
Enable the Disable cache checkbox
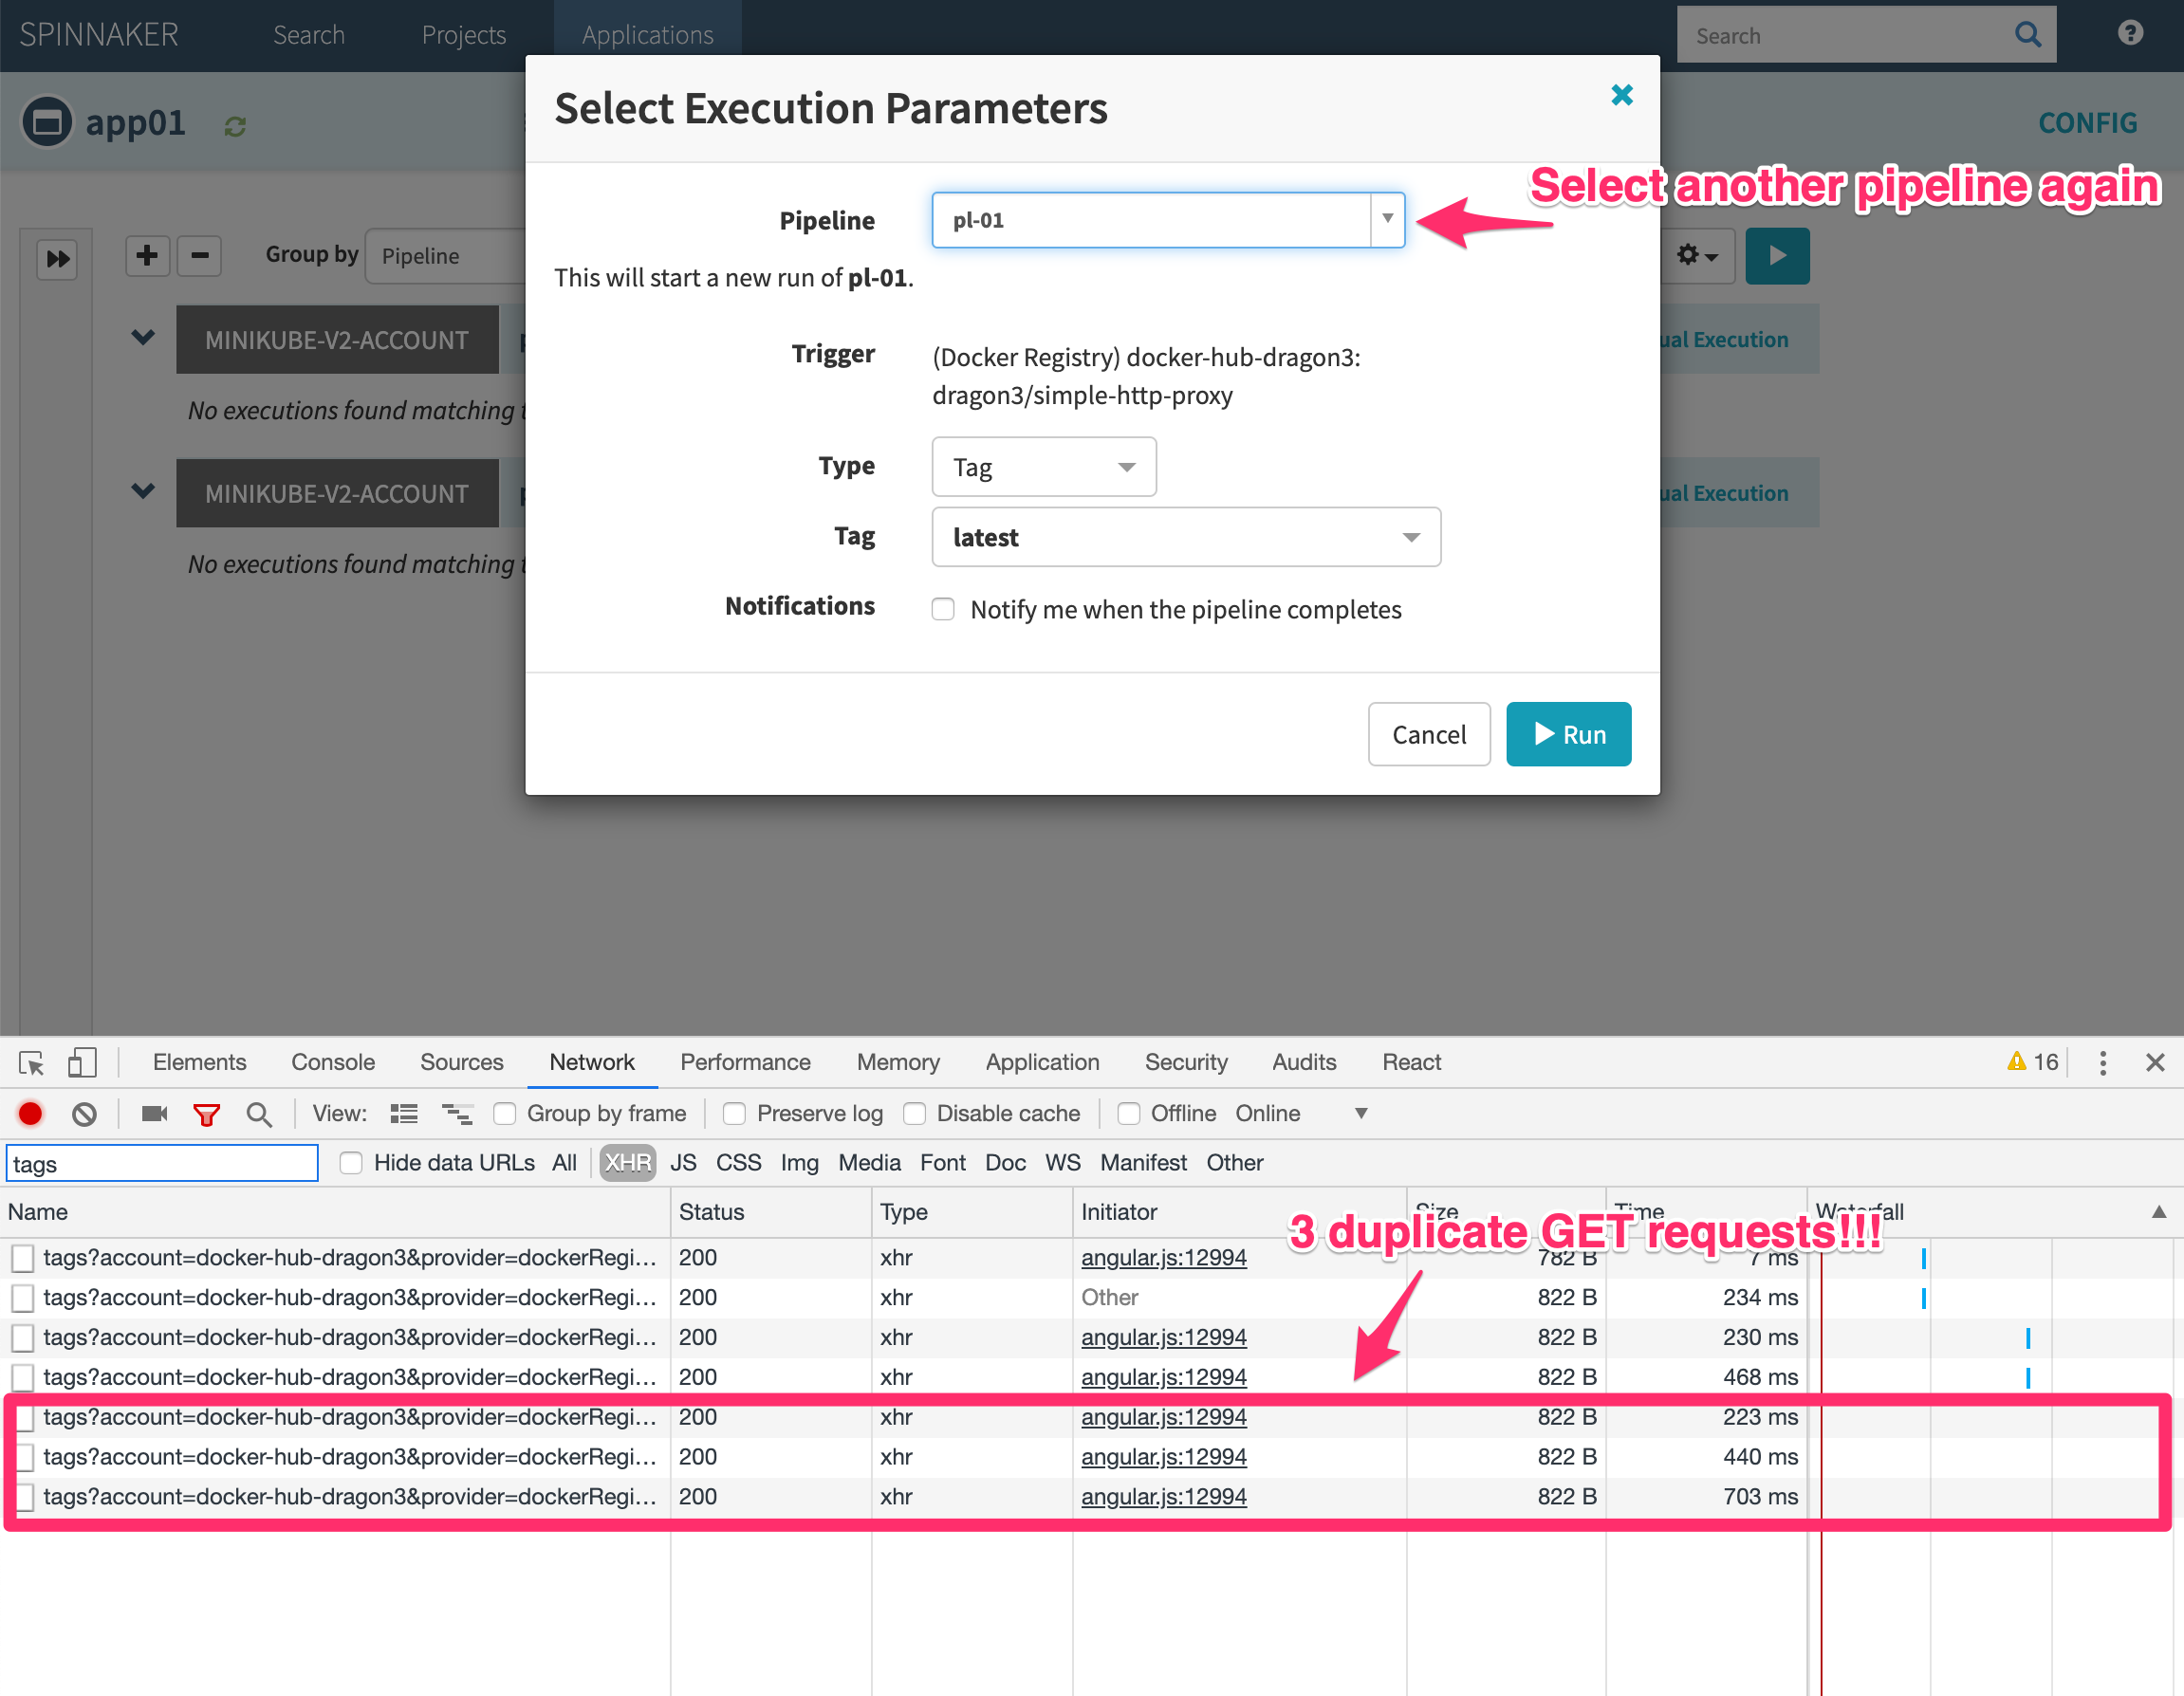tap(914, 1113)
